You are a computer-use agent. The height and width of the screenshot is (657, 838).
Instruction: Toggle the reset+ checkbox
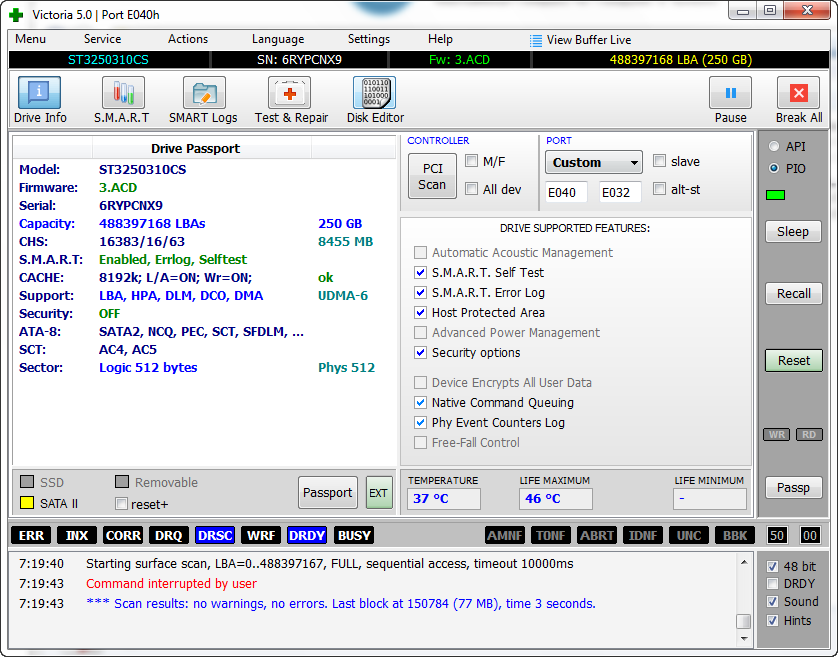pyautogui.click(x=122, y=504)
